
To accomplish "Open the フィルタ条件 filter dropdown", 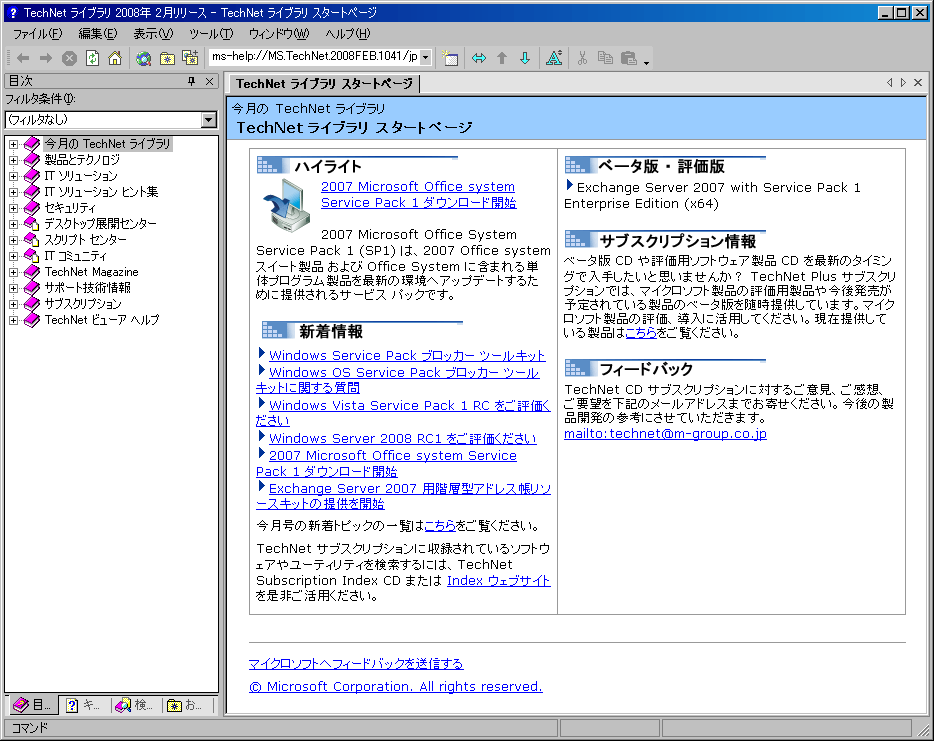I will pos(208,120).
